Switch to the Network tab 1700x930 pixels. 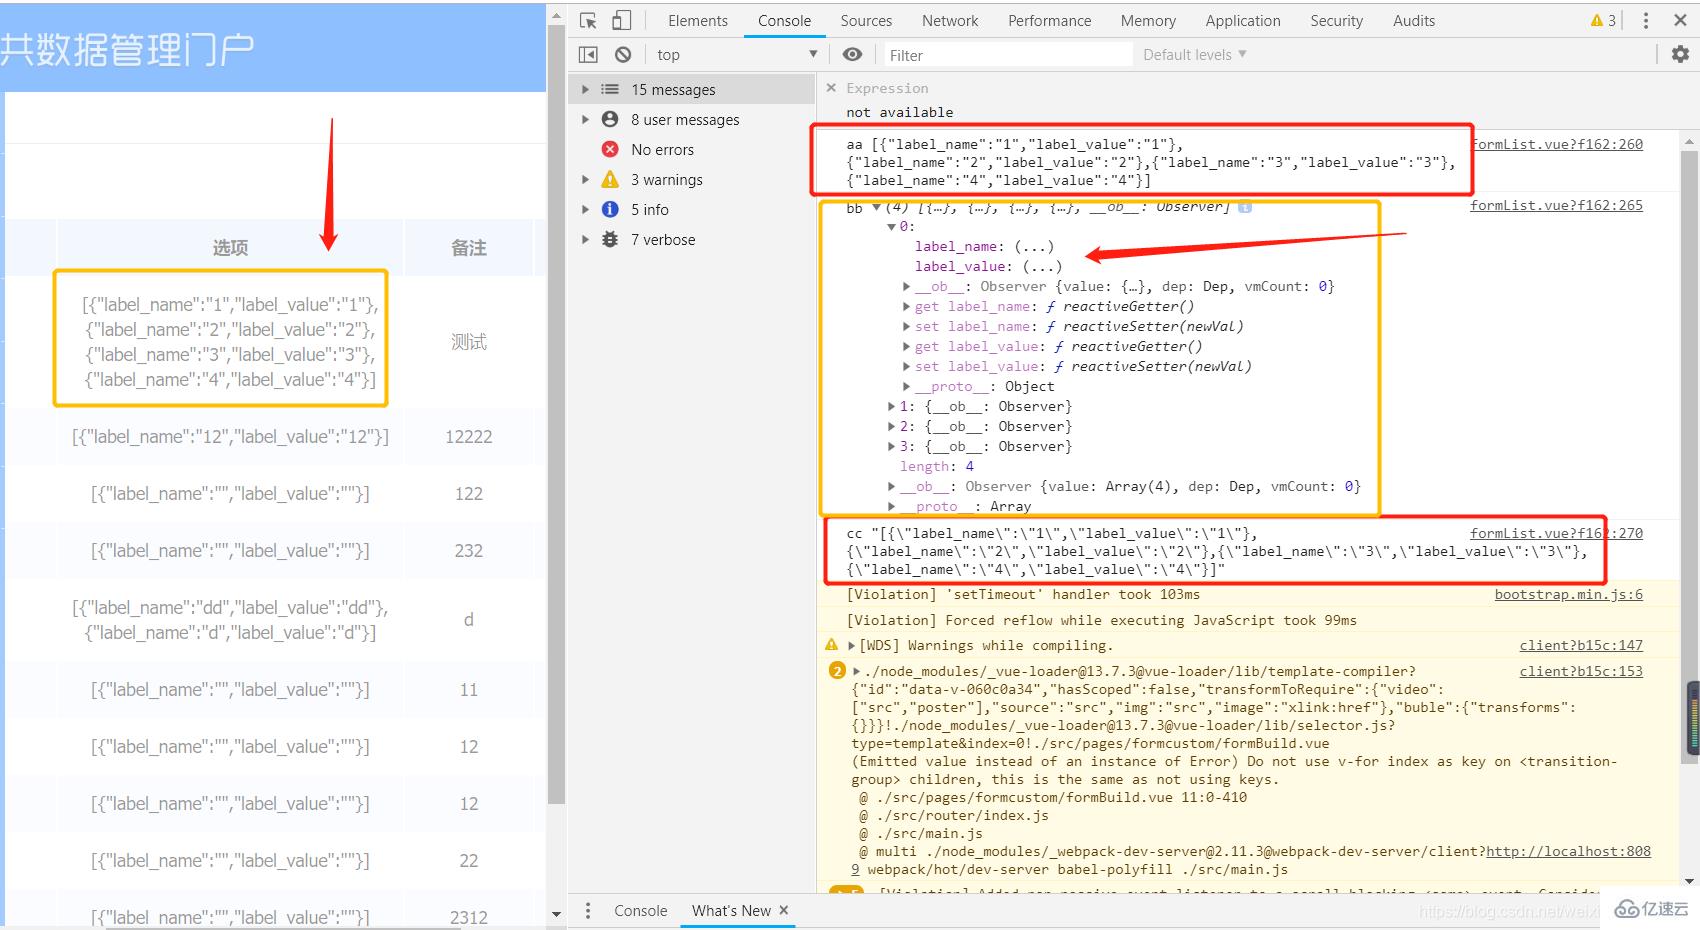point(950,20)
